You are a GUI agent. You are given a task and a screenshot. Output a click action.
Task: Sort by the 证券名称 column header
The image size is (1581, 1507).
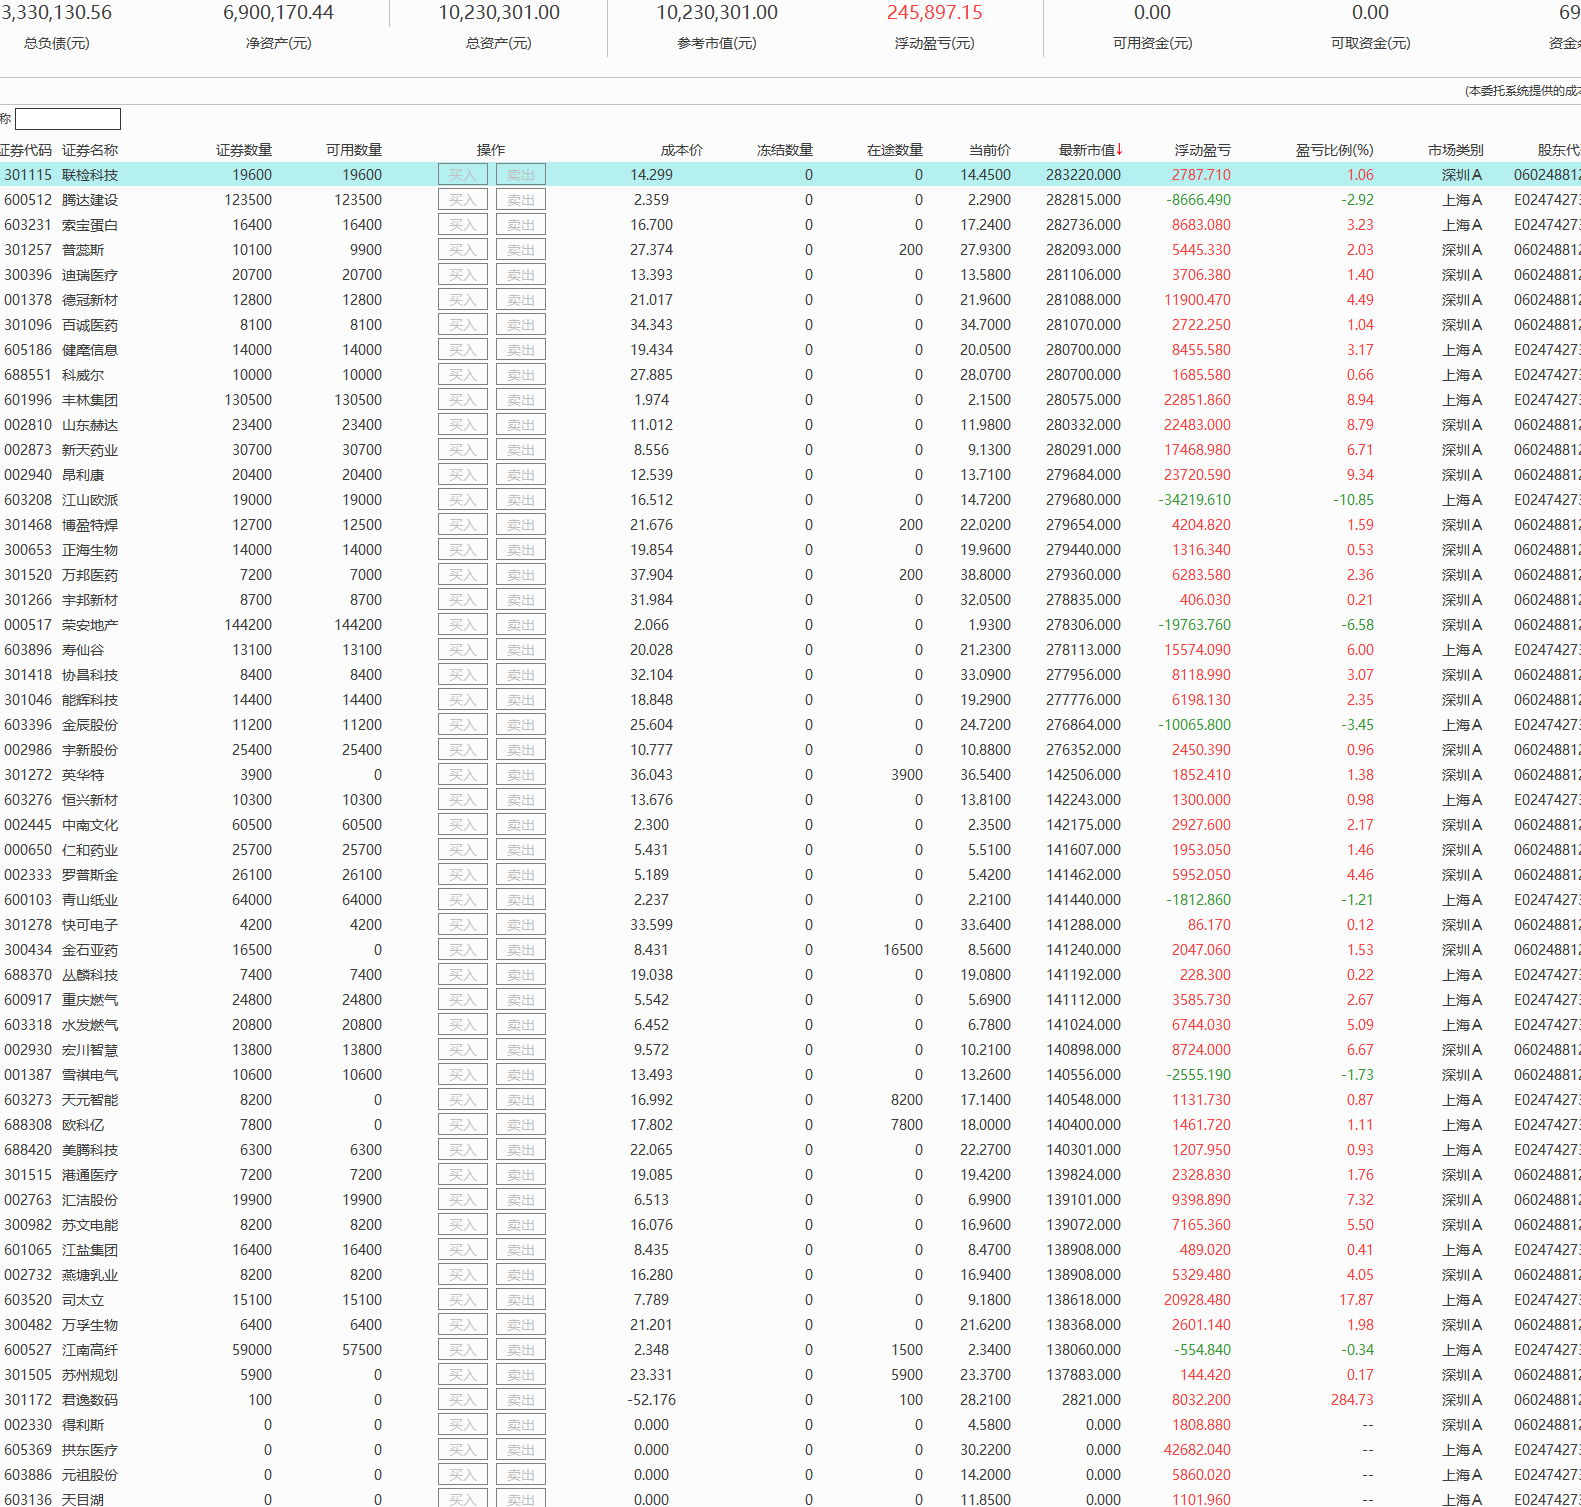(x=90, y=150)
